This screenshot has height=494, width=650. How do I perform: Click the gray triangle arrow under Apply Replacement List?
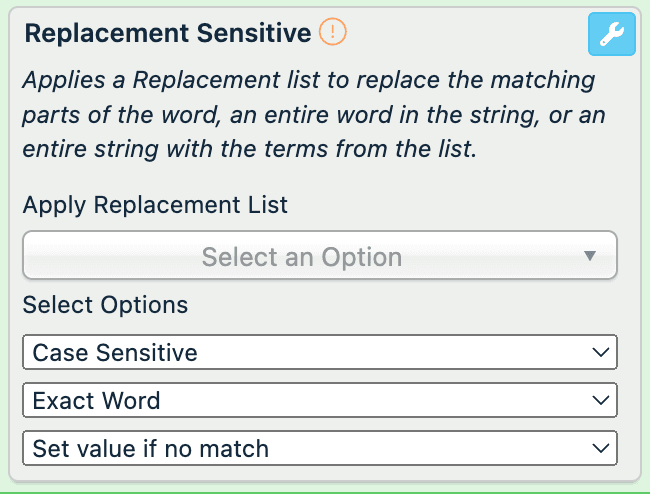tap(590, 256)
